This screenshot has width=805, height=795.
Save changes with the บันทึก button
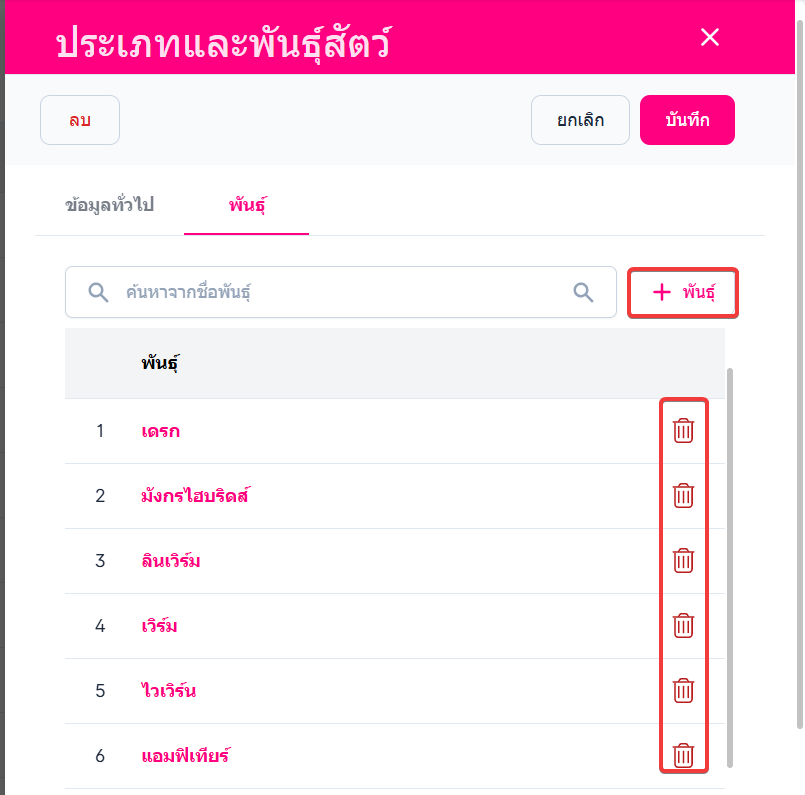tap(687, 120)
